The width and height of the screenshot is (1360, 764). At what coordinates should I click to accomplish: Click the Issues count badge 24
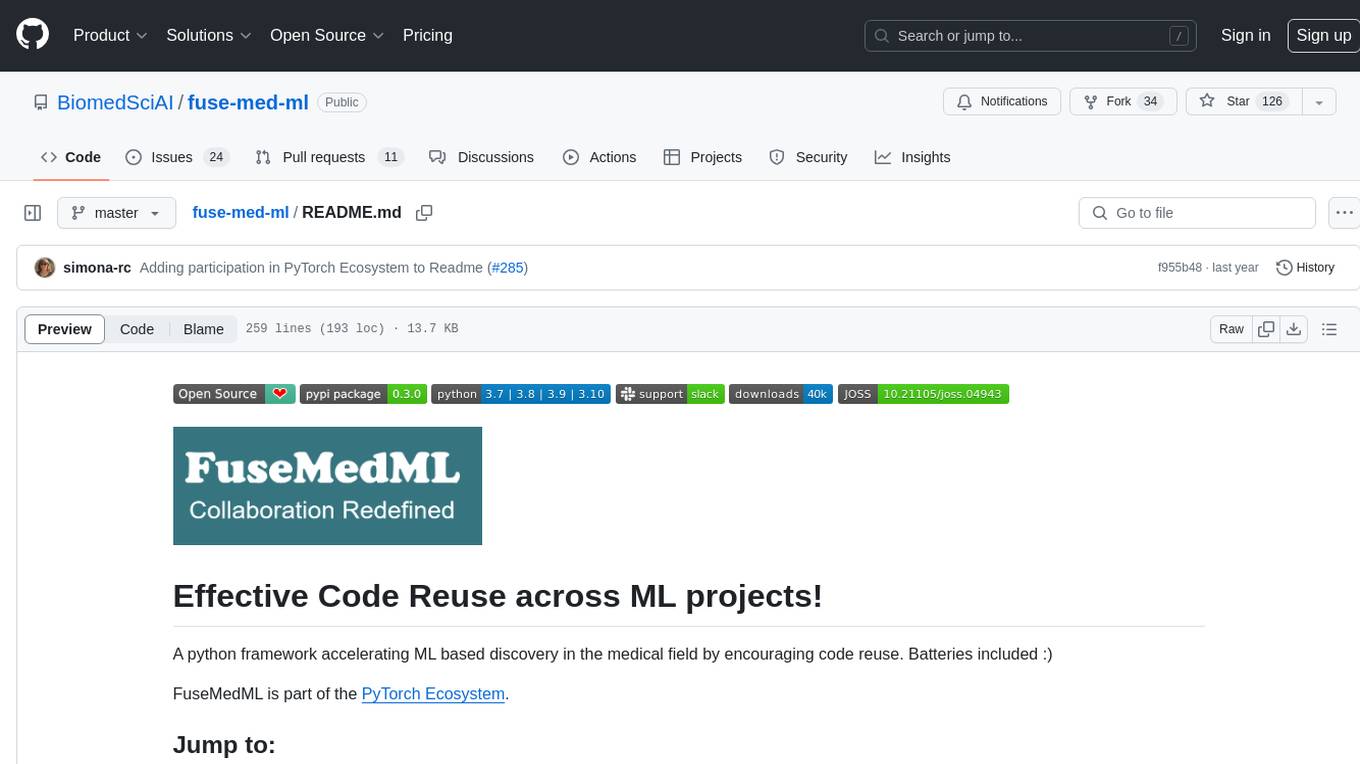point(216,157)
